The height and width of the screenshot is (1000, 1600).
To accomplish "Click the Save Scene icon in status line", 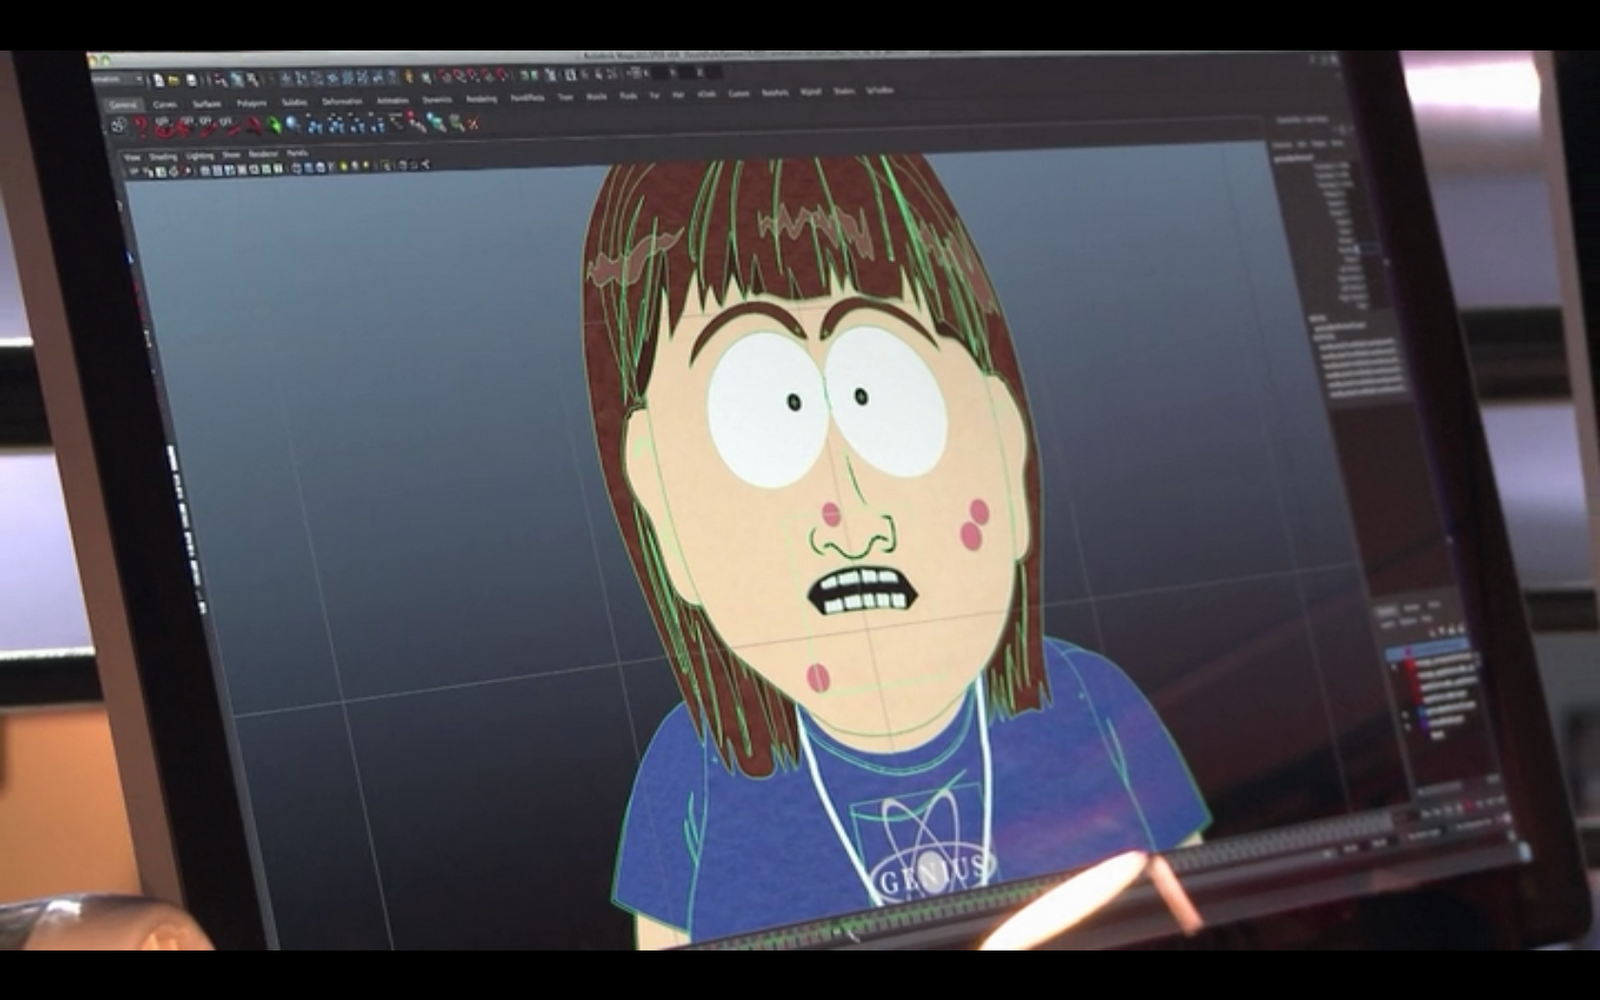I will pyautogui.click(x=191, y=80).
